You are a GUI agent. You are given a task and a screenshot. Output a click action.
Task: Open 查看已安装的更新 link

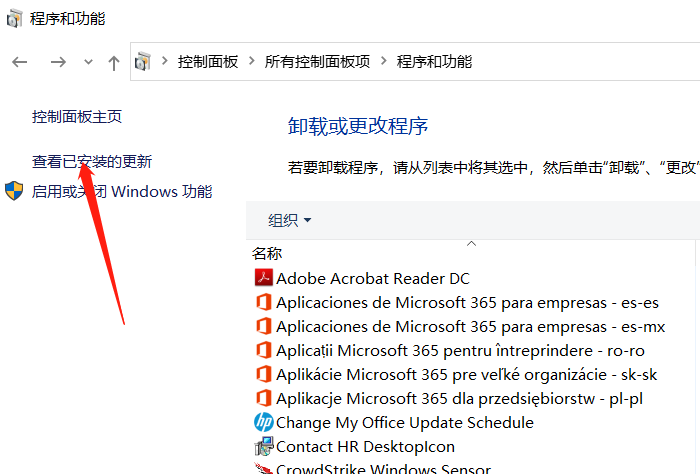pos(92,162)
